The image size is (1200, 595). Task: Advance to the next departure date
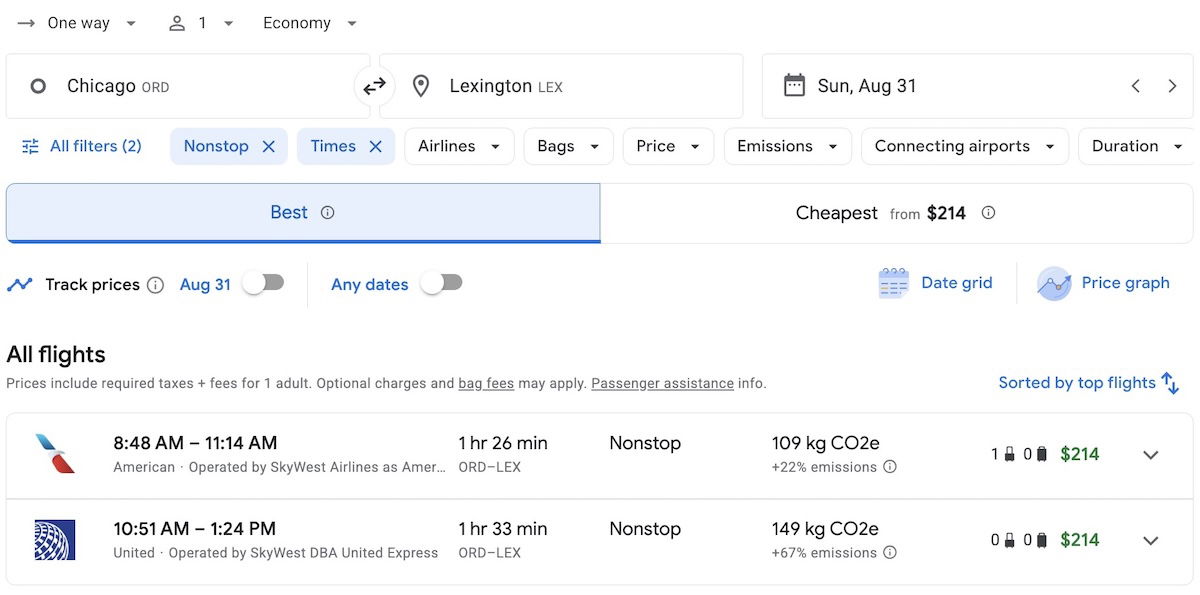[1172, 86]
